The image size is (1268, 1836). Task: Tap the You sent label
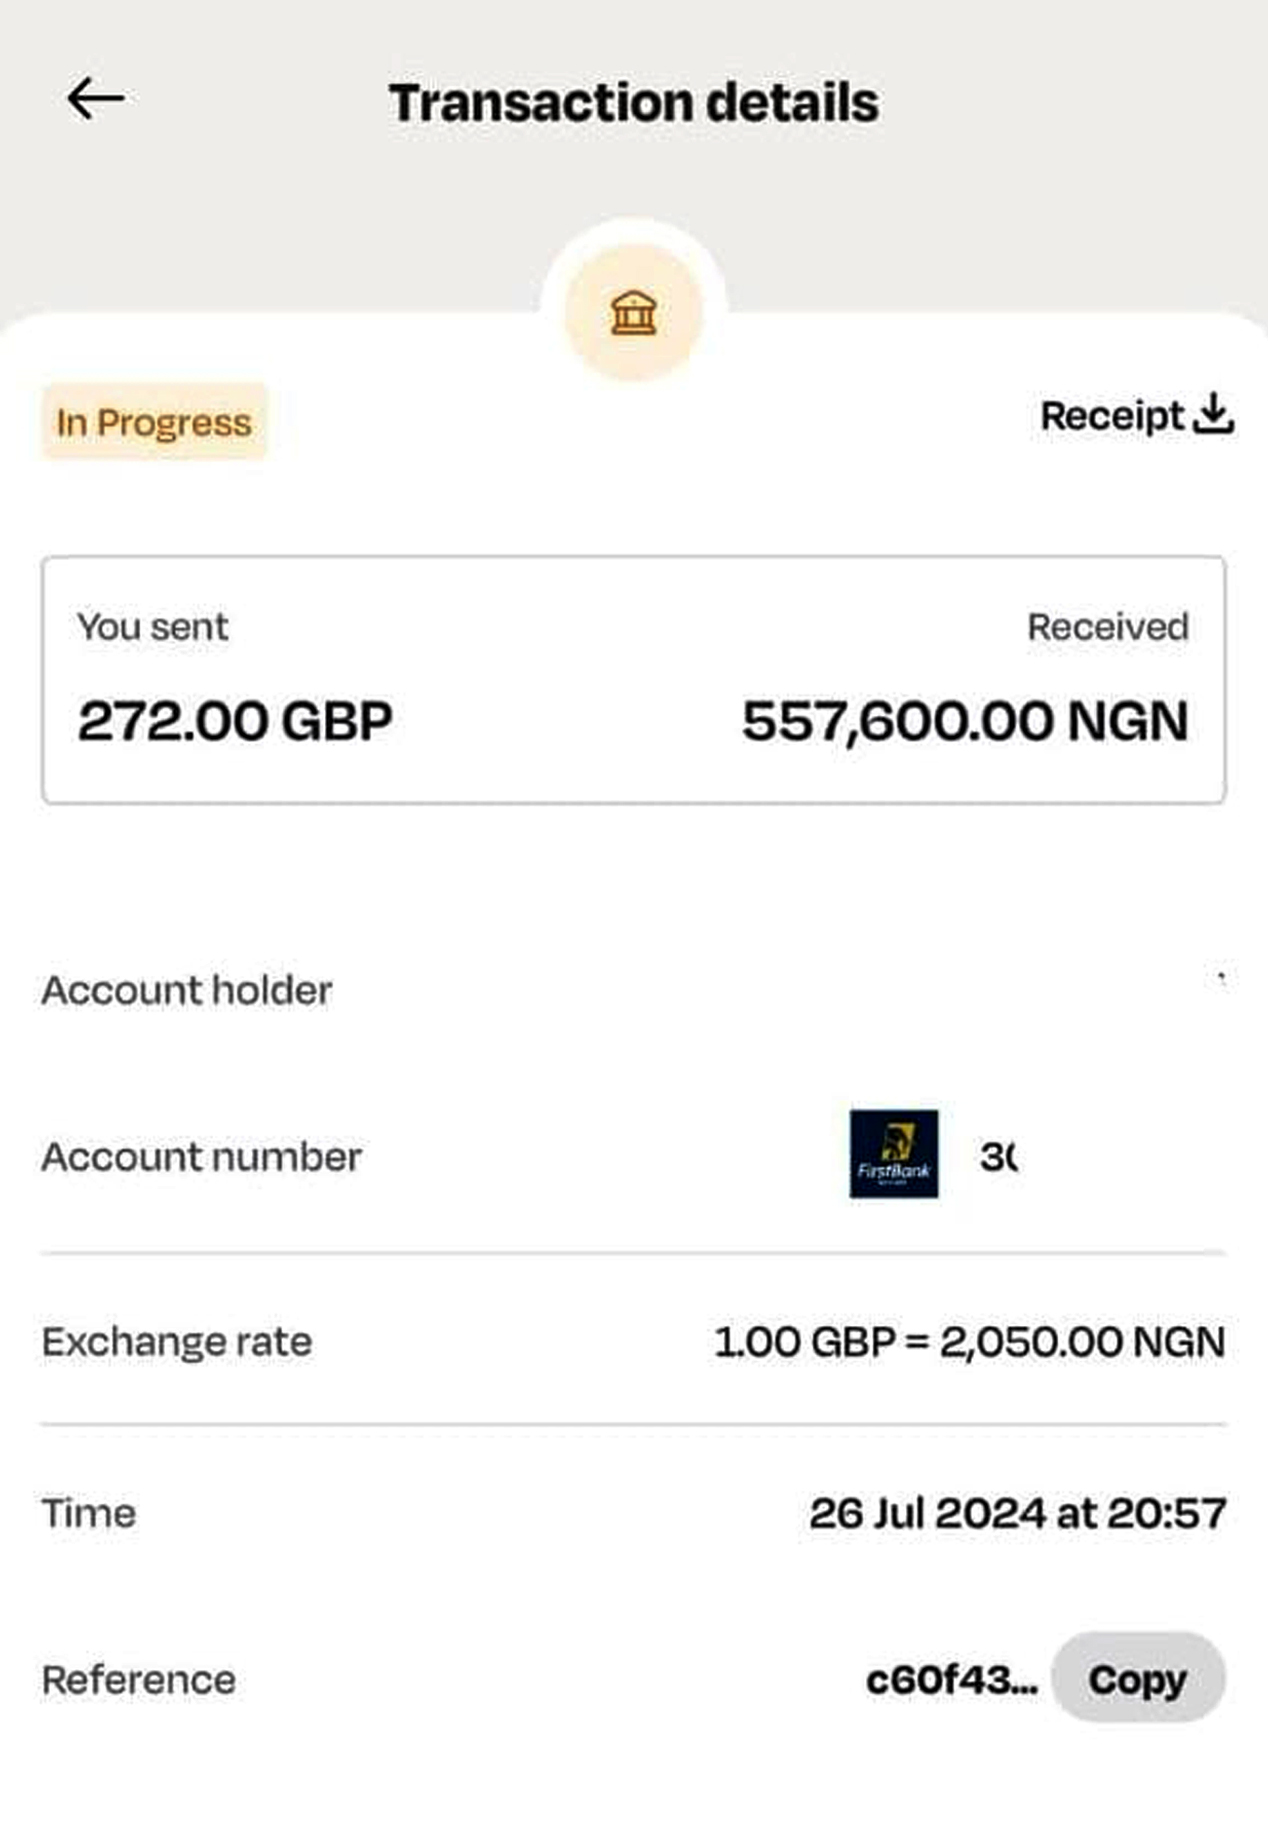[153, 627]
